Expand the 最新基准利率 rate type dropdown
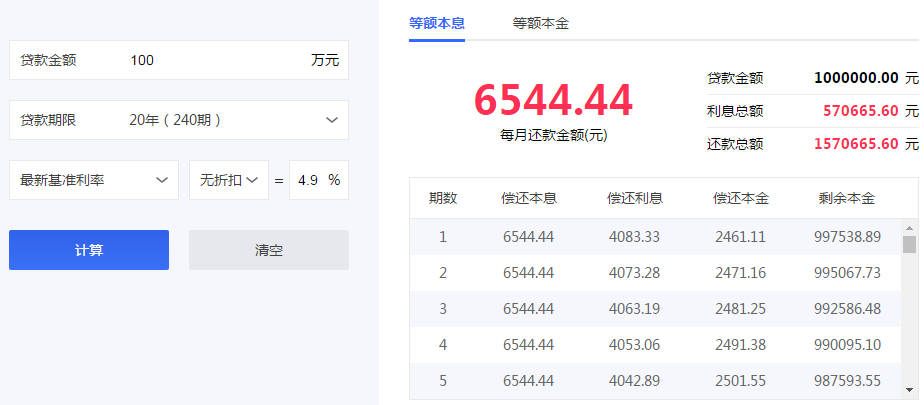This screenshot has width=924, height=405. point(94,180)
